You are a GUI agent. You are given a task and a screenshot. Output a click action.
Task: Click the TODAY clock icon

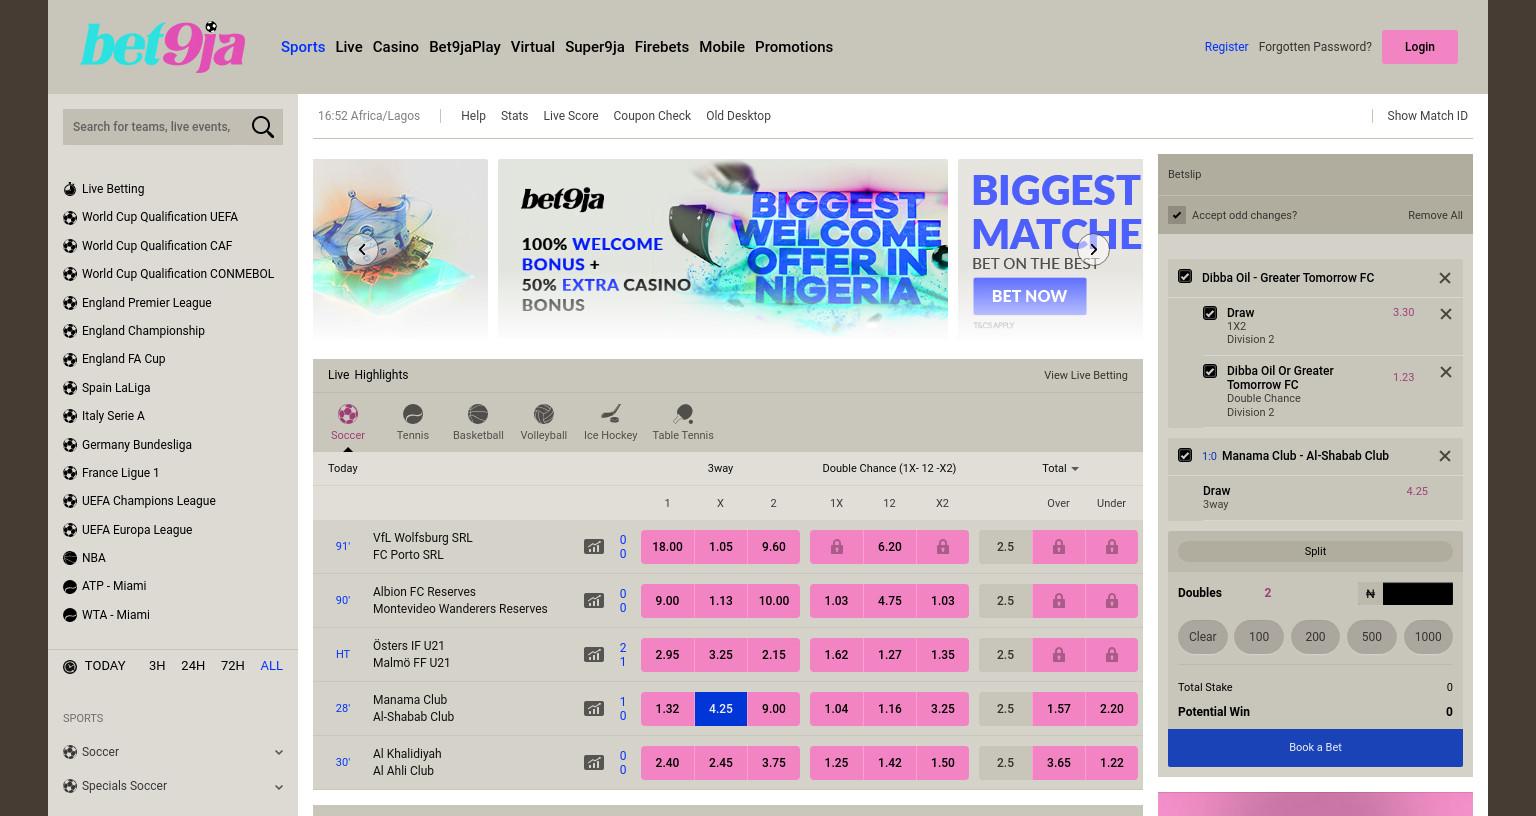click(70, 667)
